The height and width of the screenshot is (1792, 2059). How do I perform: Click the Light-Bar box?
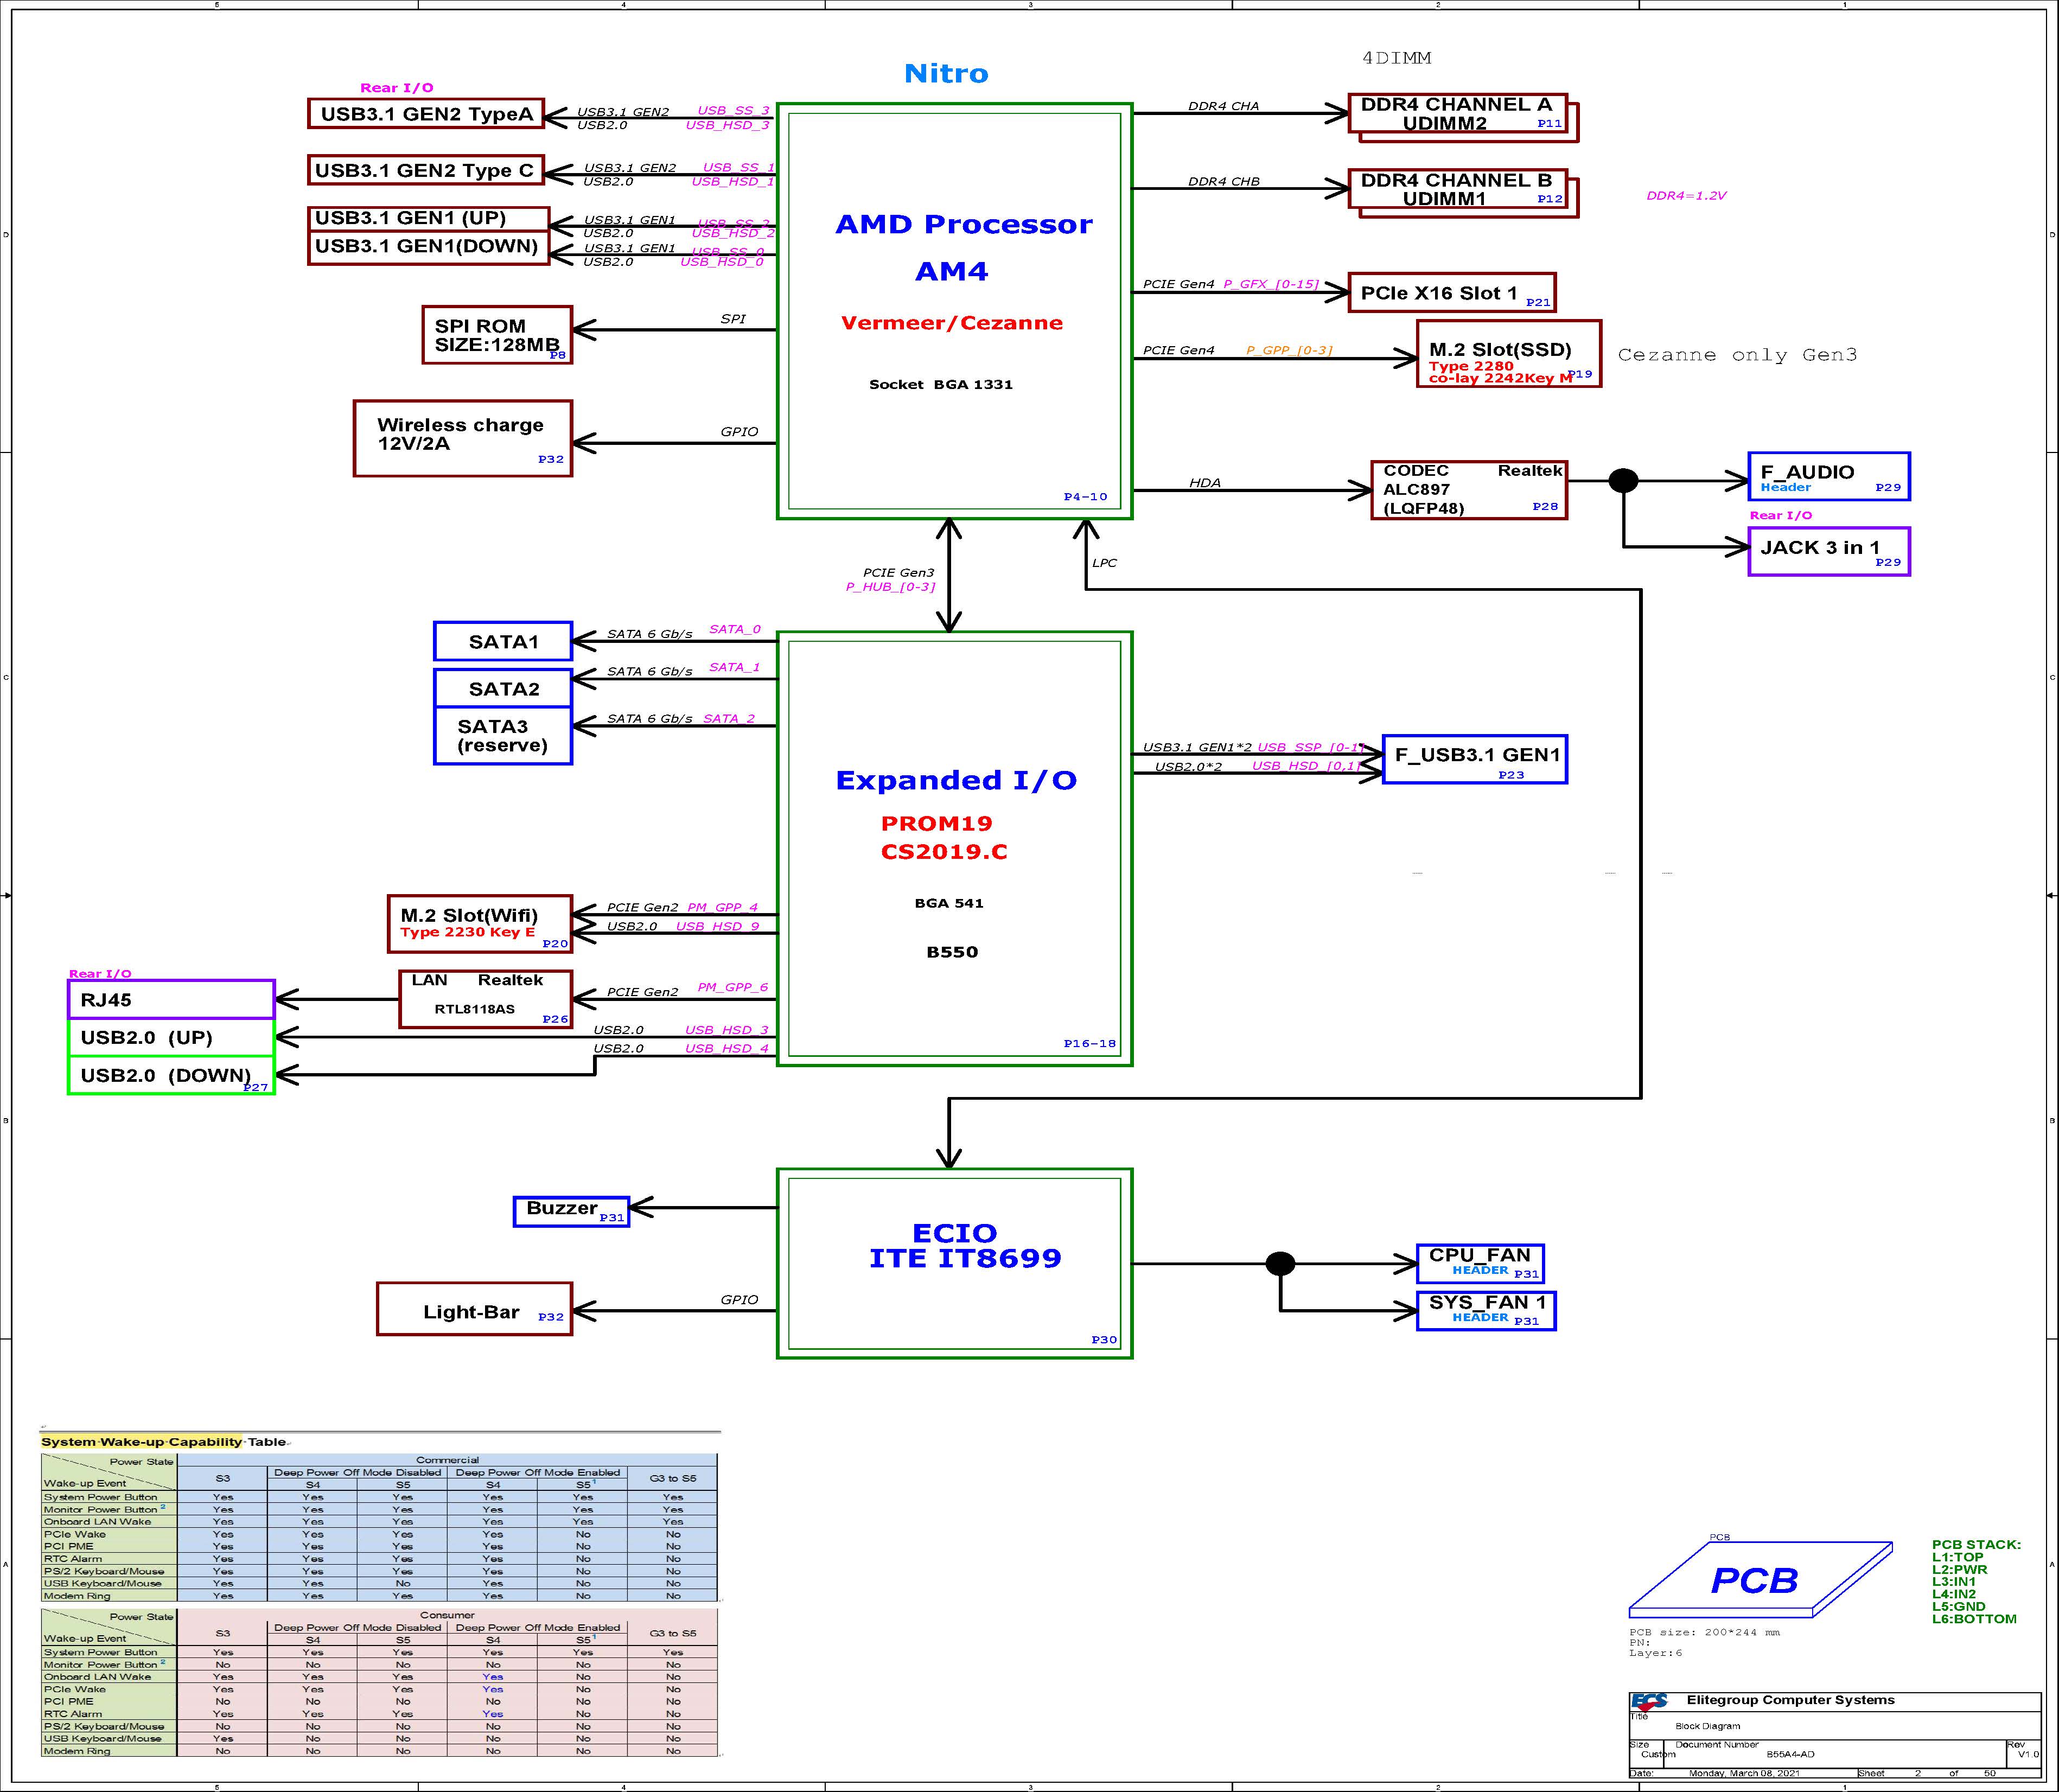click(x=474, y=1309)
